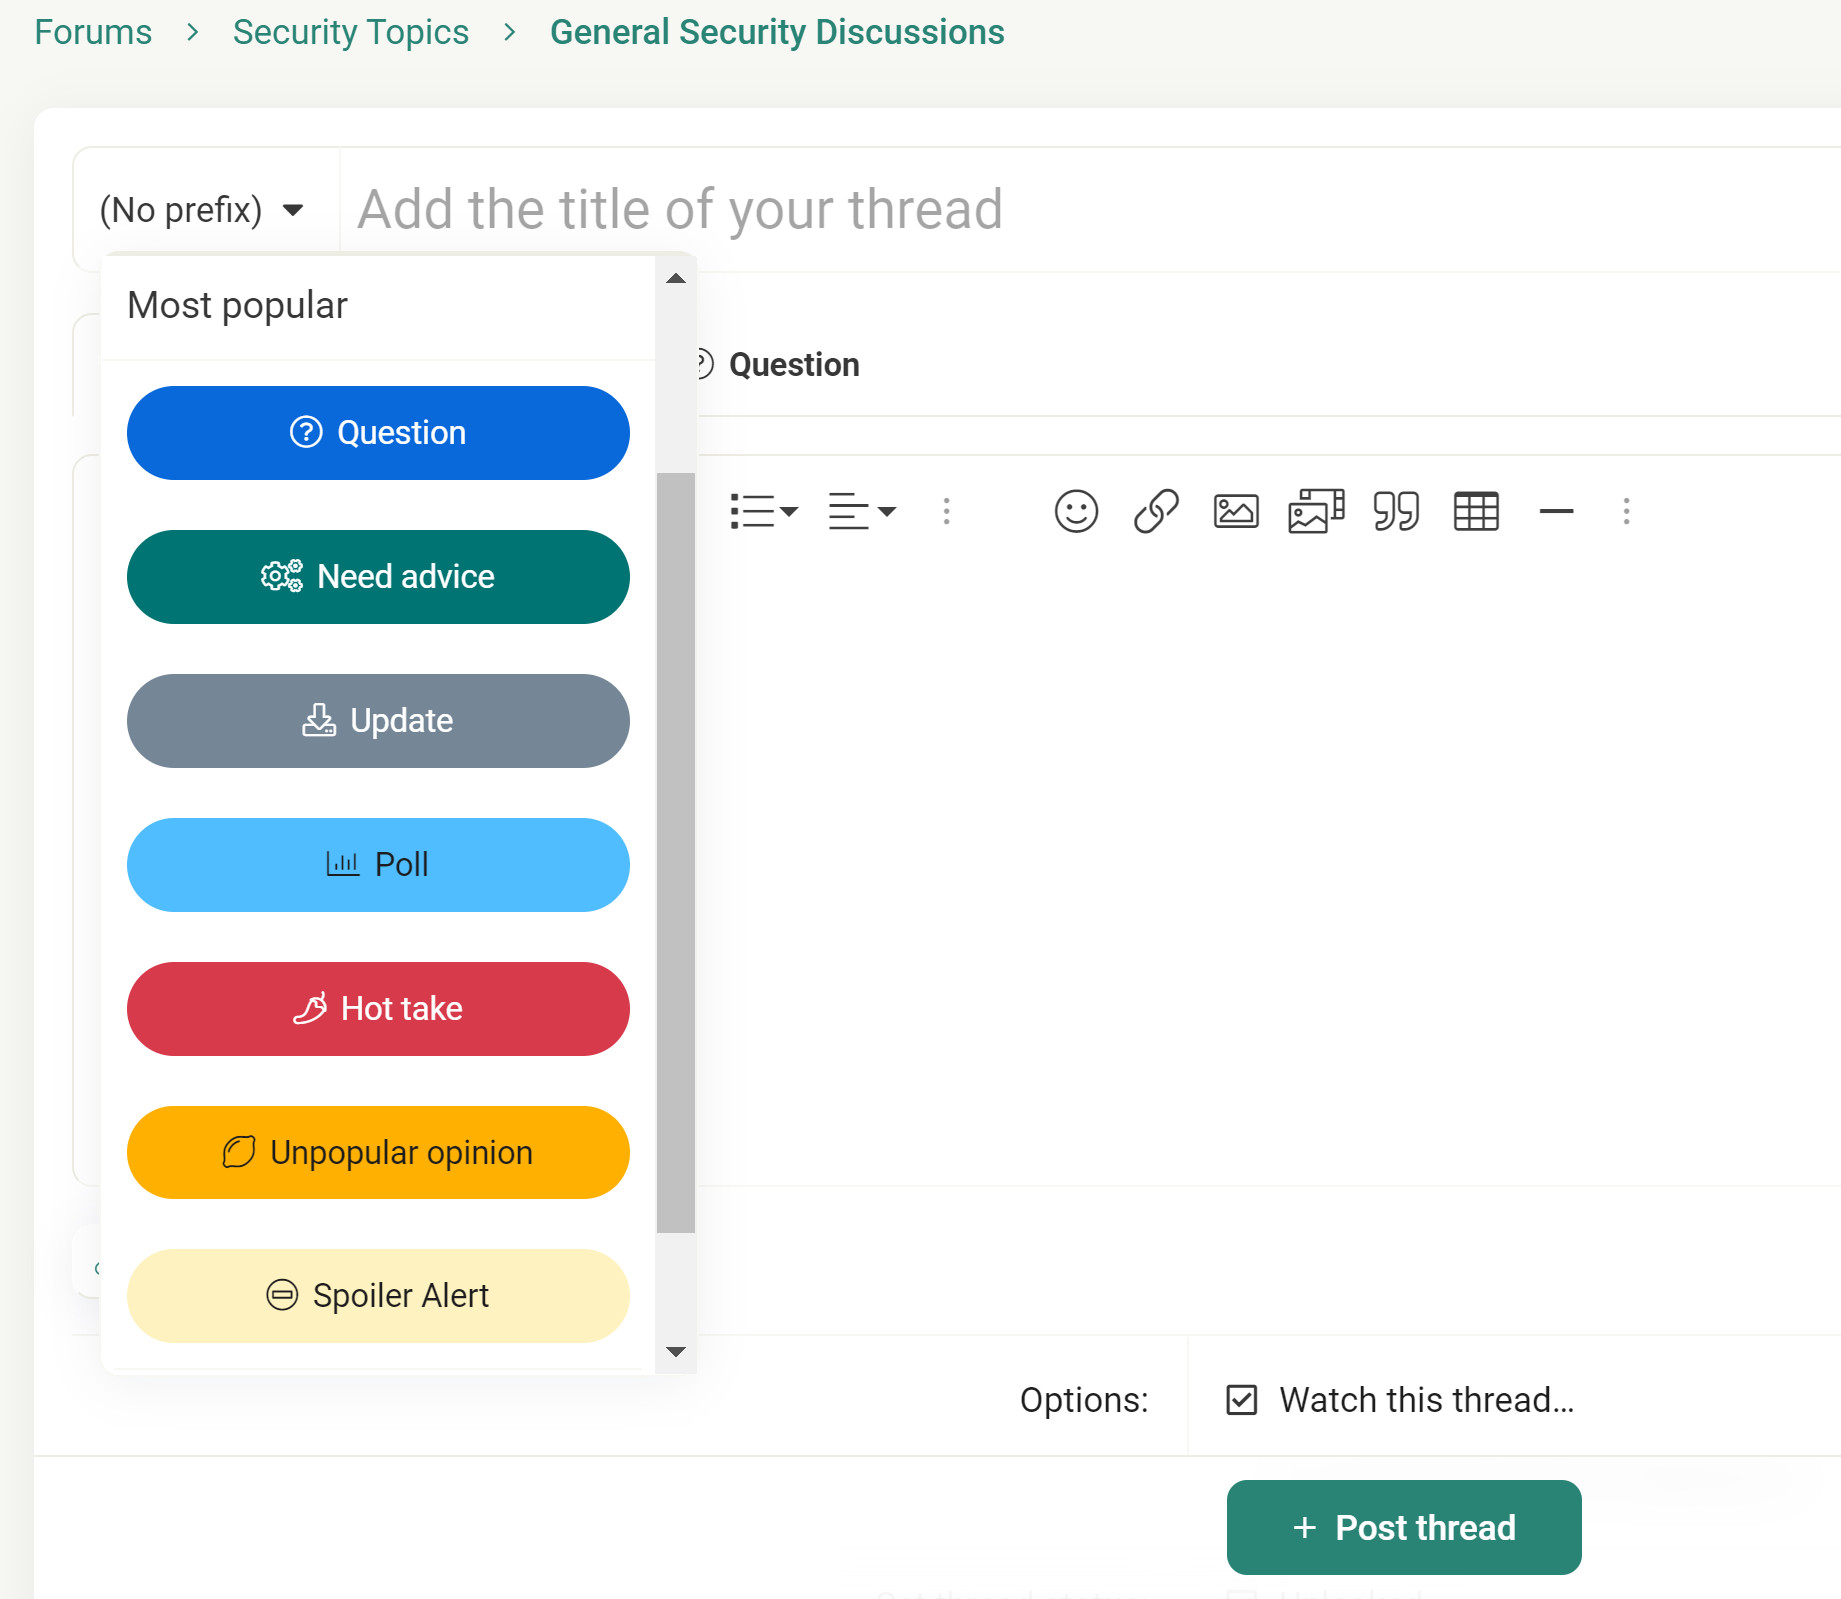Click the Post thread button
The image size is (1841, 1599).
tap(1404, 1528)
